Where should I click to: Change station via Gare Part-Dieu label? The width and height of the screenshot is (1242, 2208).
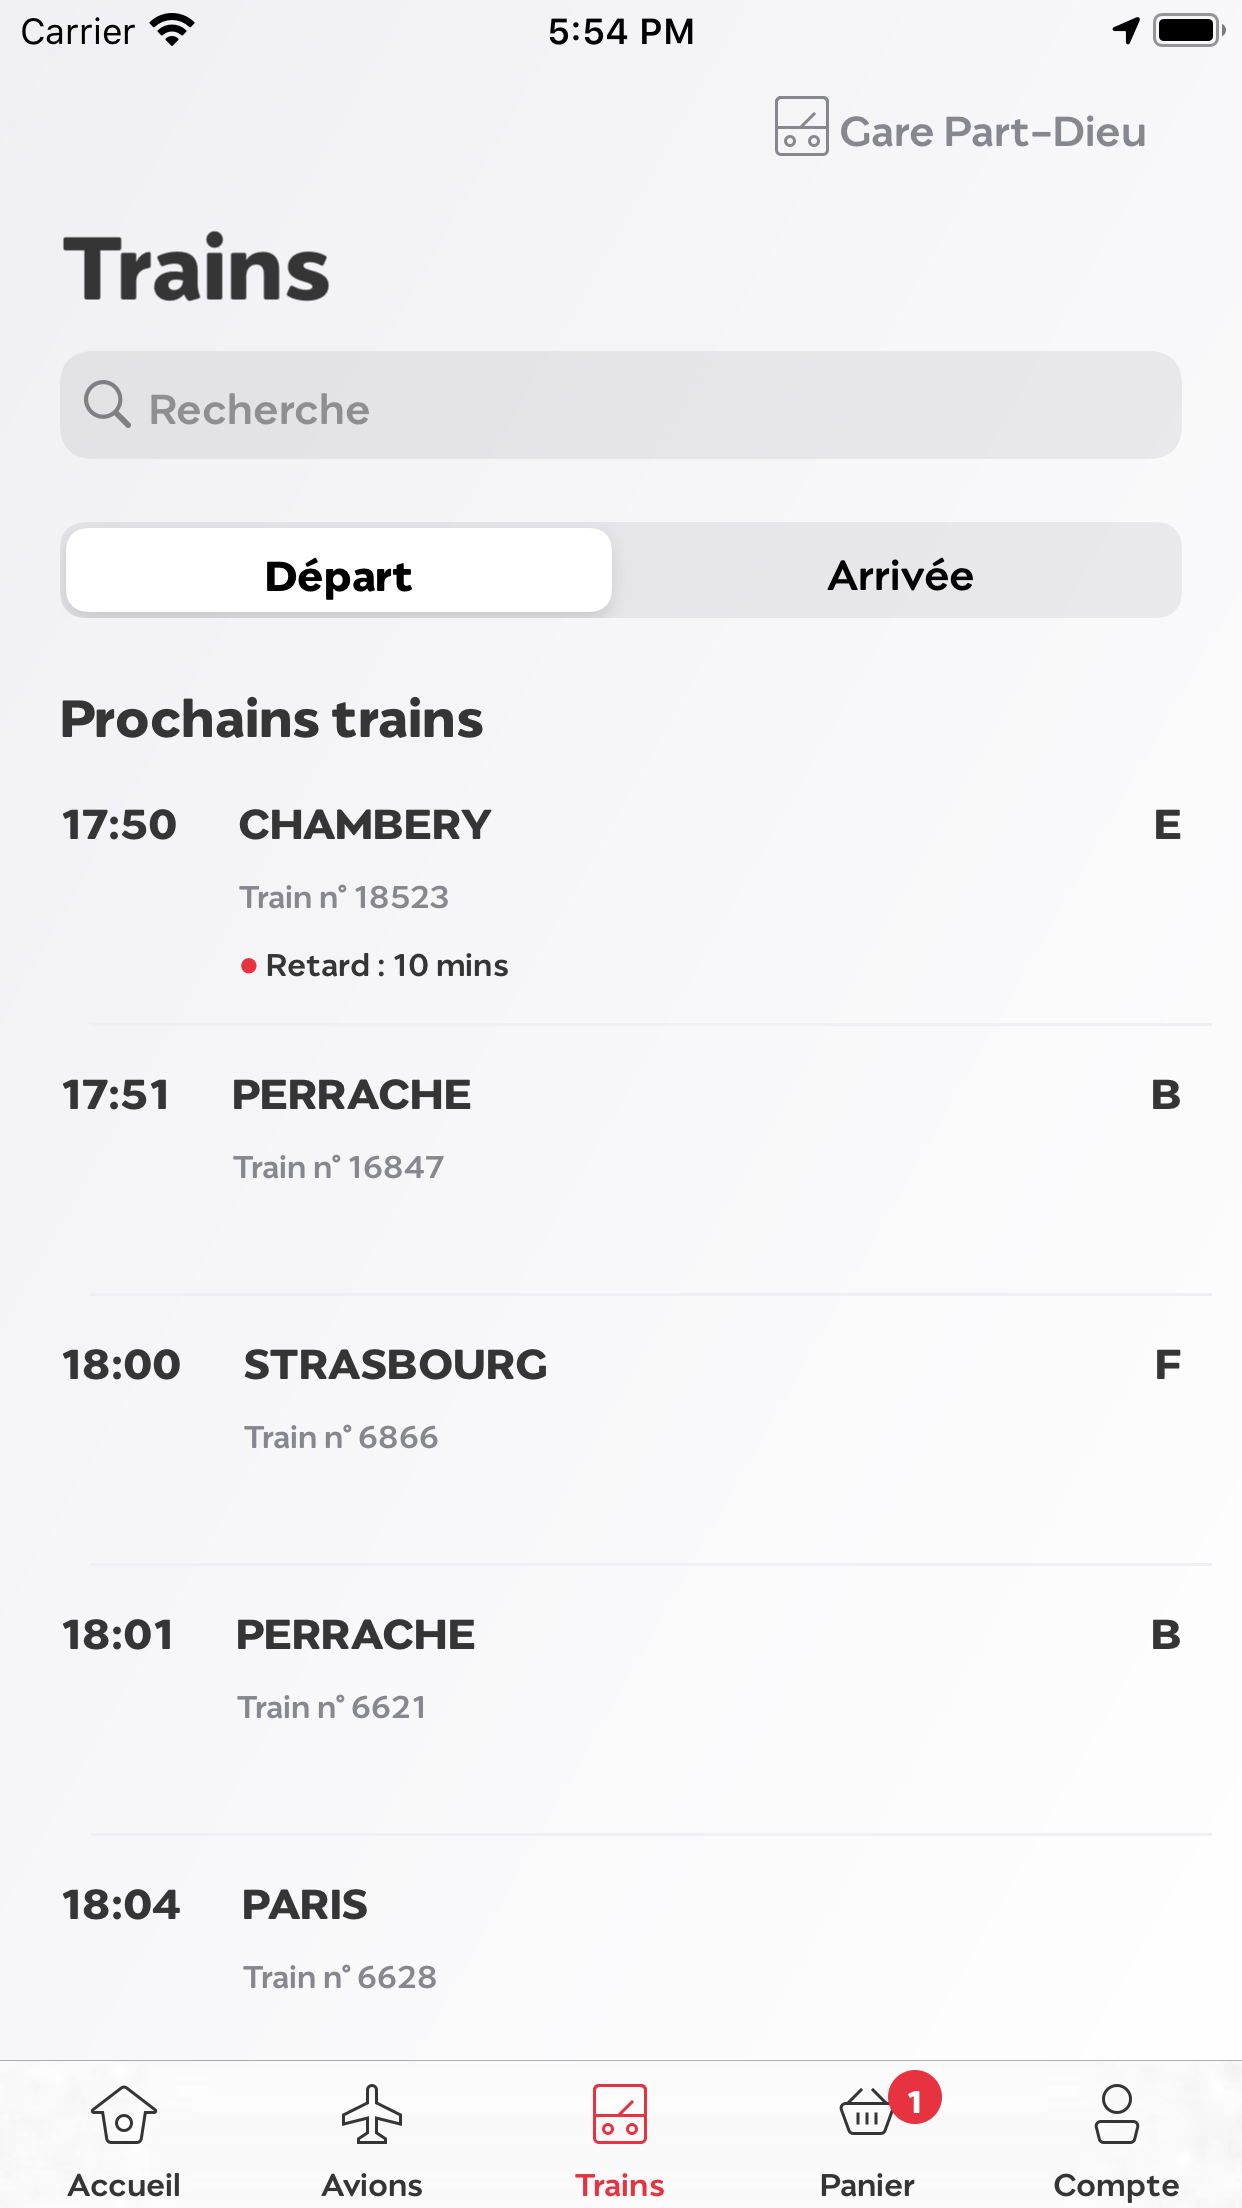992,132
